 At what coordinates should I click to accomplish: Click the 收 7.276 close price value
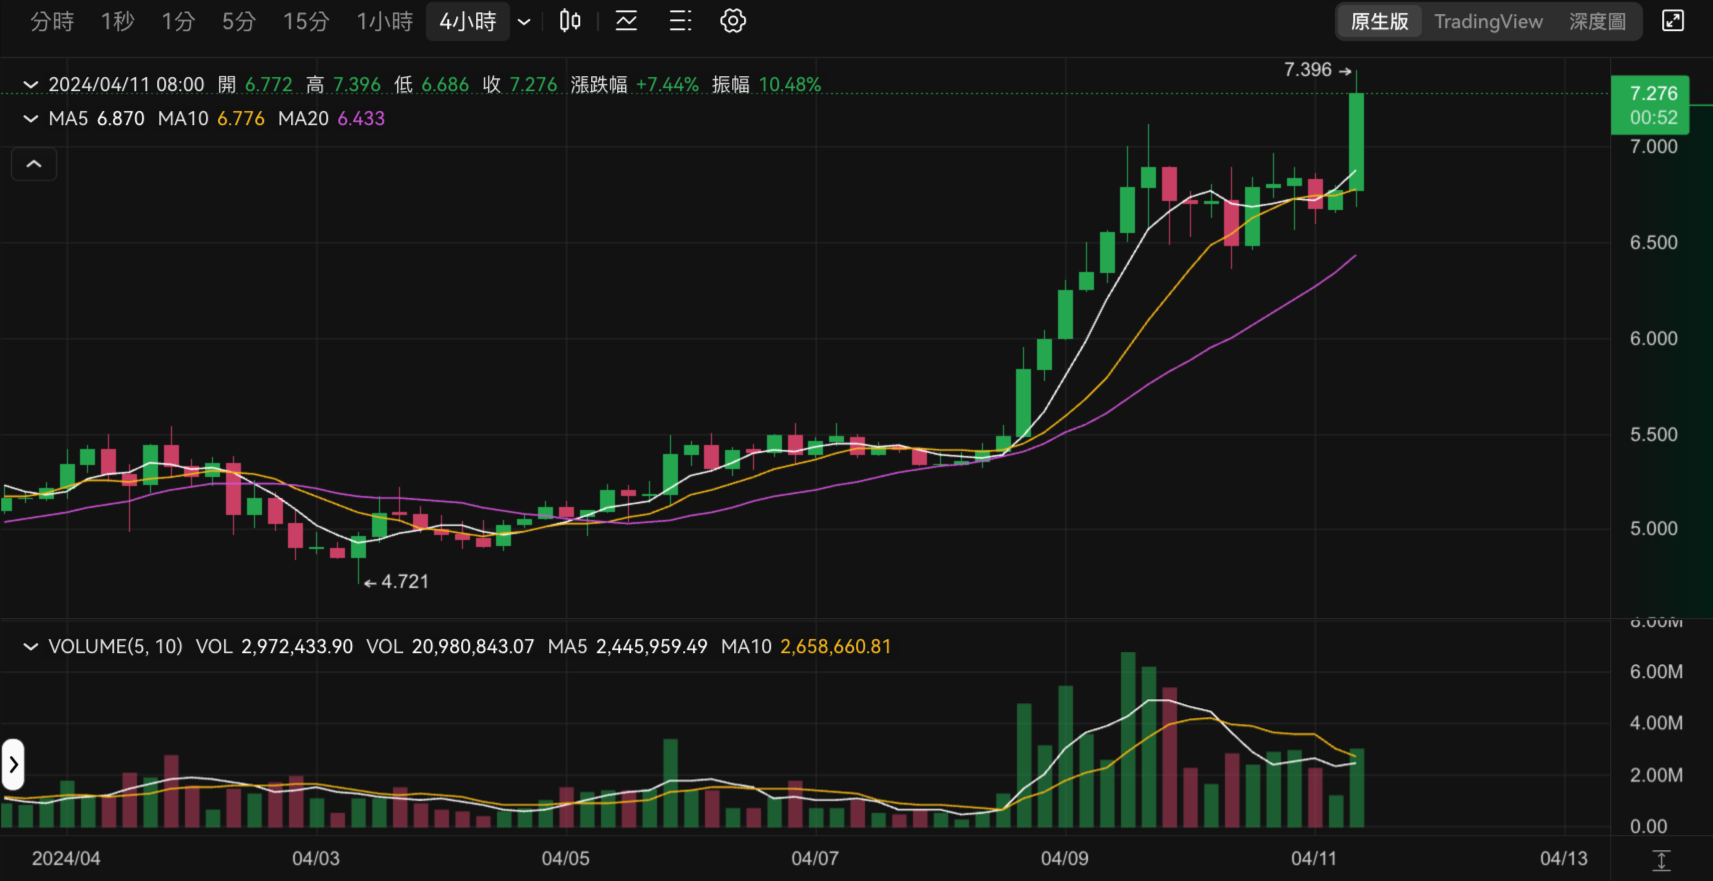(520, 85)
